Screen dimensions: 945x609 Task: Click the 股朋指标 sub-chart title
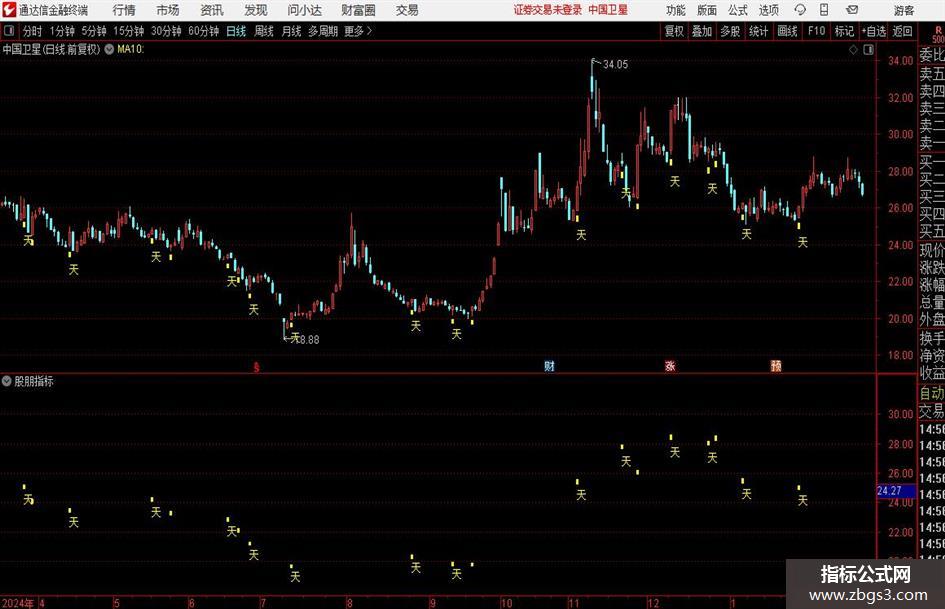click(34, 381)
